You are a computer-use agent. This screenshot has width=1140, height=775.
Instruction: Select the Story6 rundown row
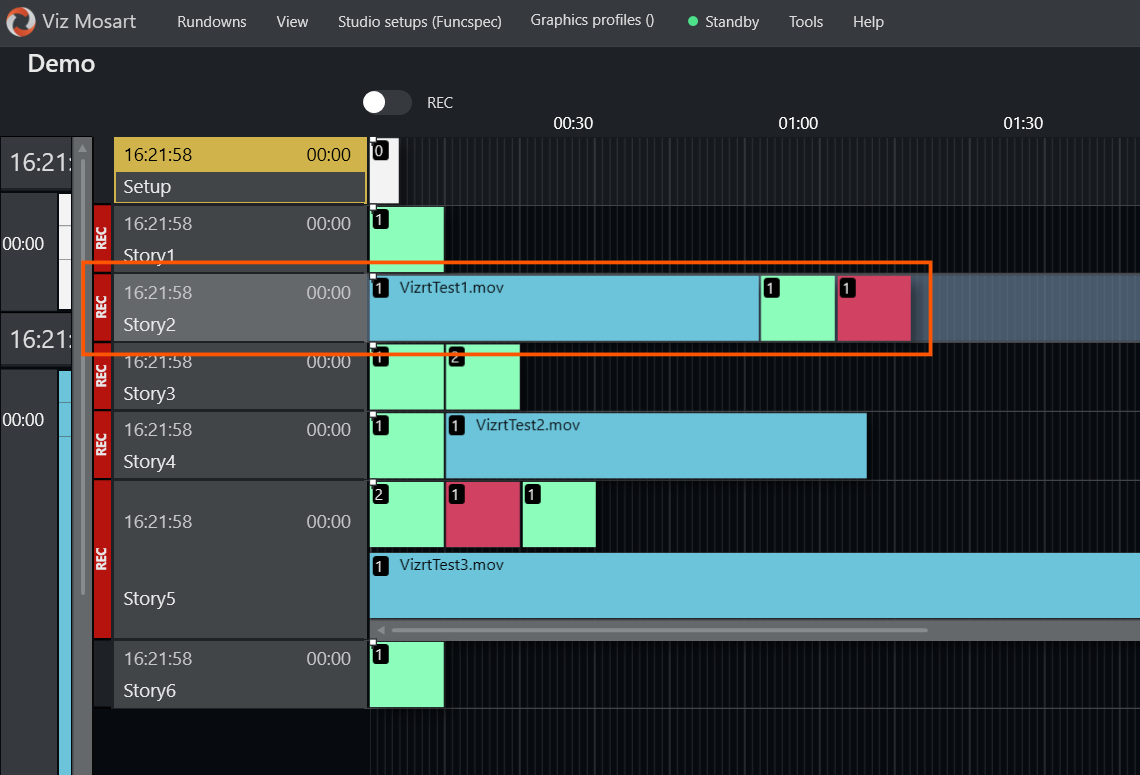click(x=238, y=675)
